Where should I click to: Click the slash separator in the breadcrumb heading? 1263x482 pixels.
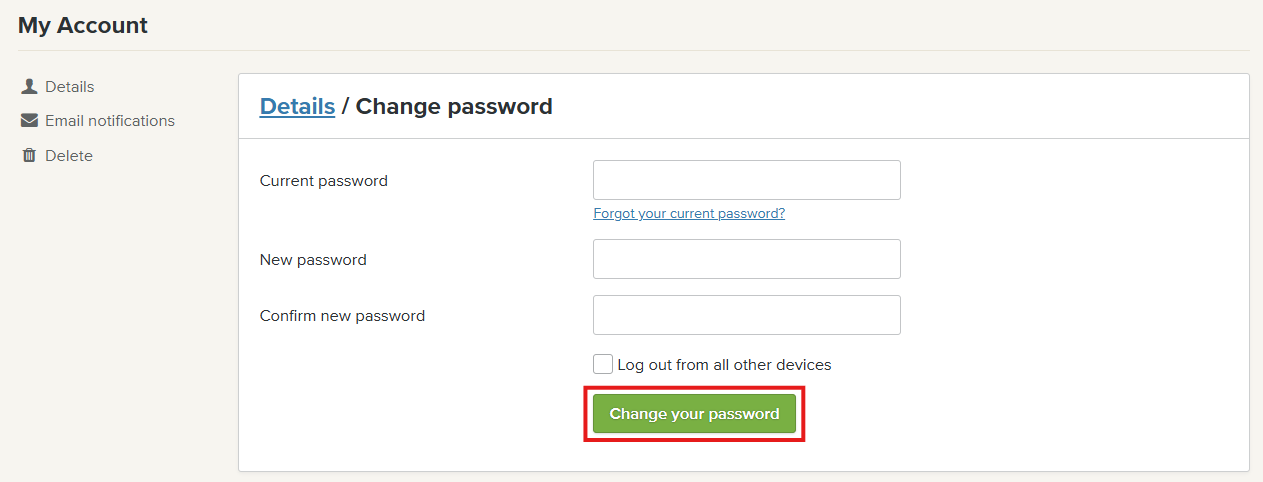[x=345, y=106]
